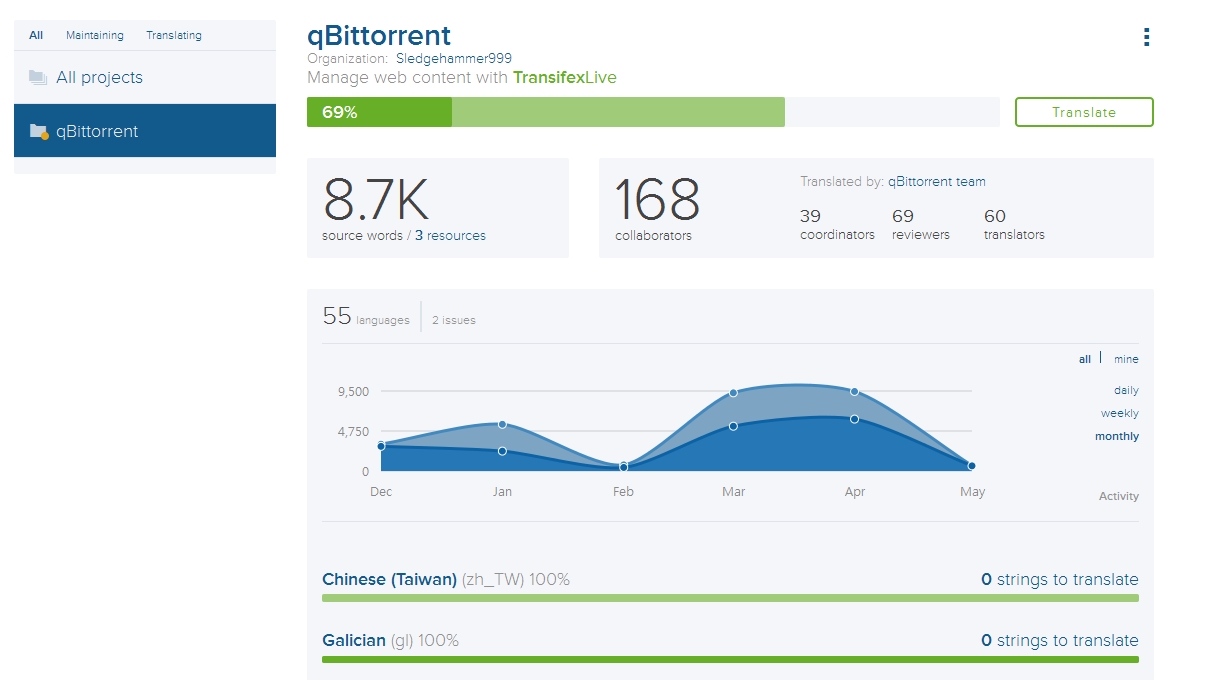This screenshot has width=1222, height=680.
Task: Click the lower Apr data point
Action: click(x=854, y=419)
